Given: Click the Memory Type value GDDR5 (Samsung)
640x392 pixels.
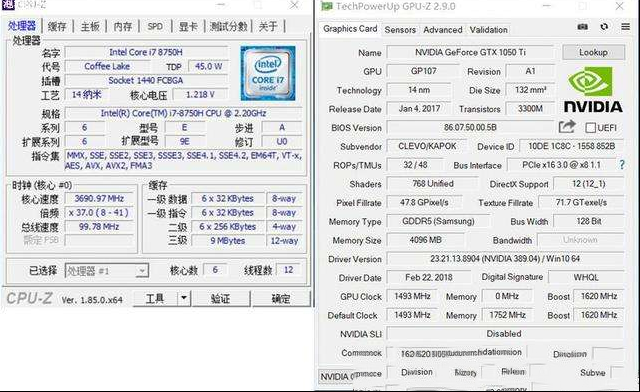Looking at the screenshot, I should coord(438,221).
